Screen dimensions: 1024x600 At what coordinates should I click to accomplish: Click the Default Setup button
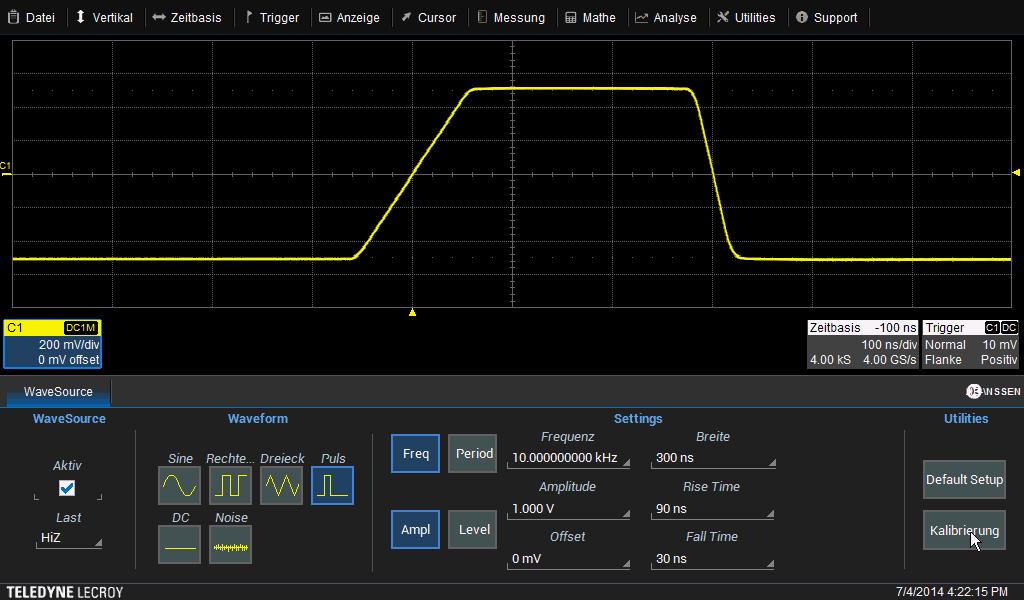(964, 479)
